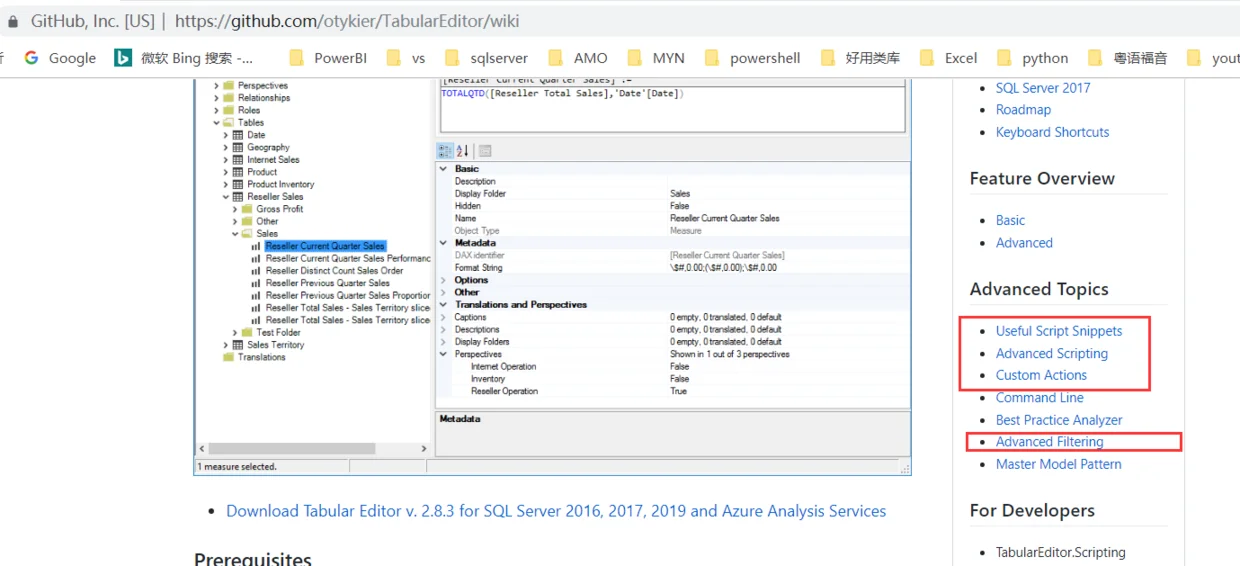This screenshot has height=566, width=1240.
Task: Expand the Perspectives tree node
Action: 217,86
